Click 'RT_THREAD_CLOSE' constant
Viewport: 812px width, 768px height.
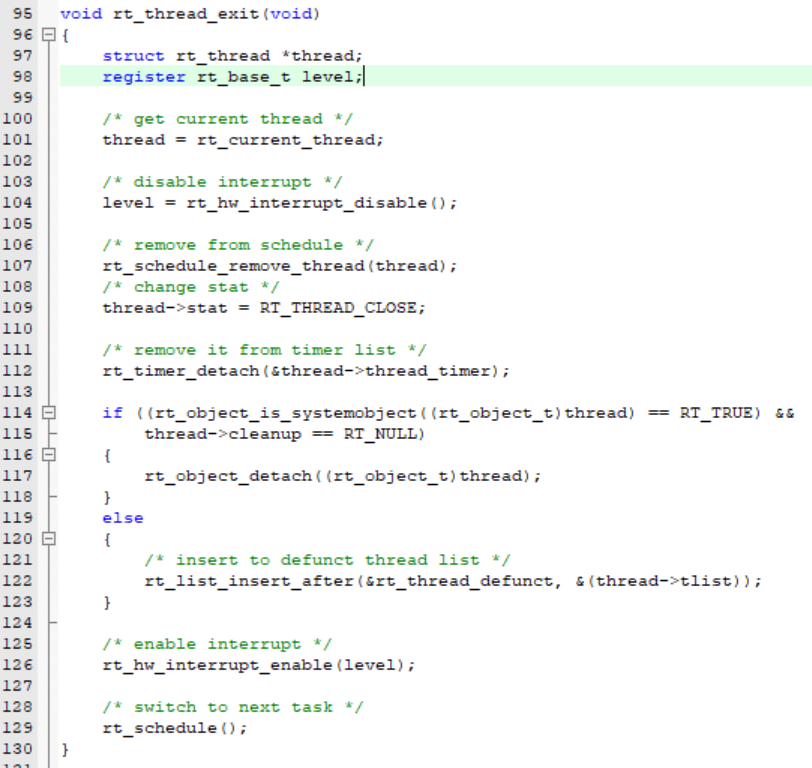tap(338, 308)
